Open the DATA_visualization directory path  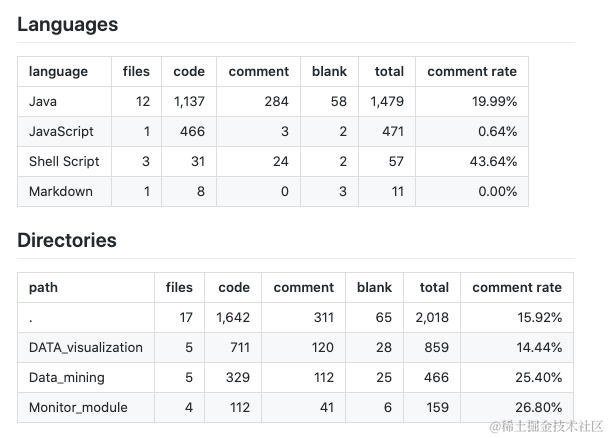(86, 347)
